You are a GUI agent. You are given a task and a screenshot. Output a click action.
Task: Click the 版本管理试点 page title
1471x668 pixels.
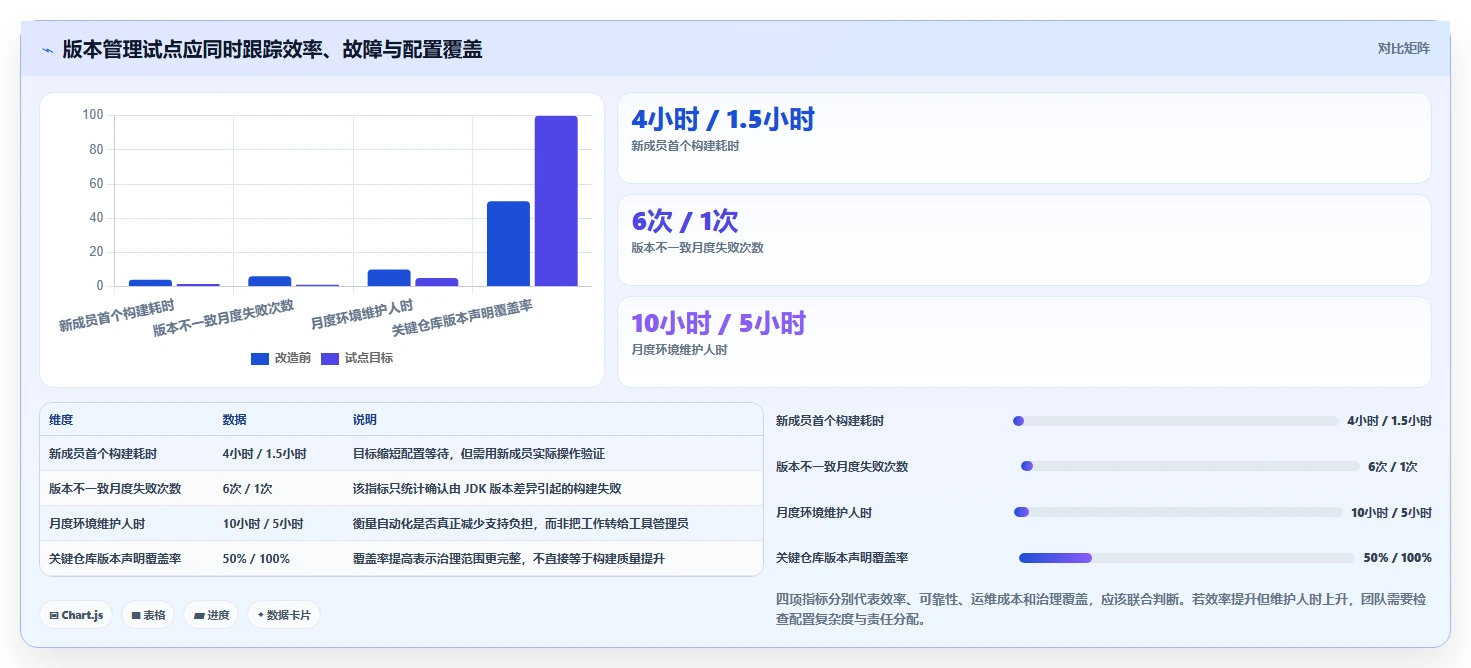[x=272, y=49]
